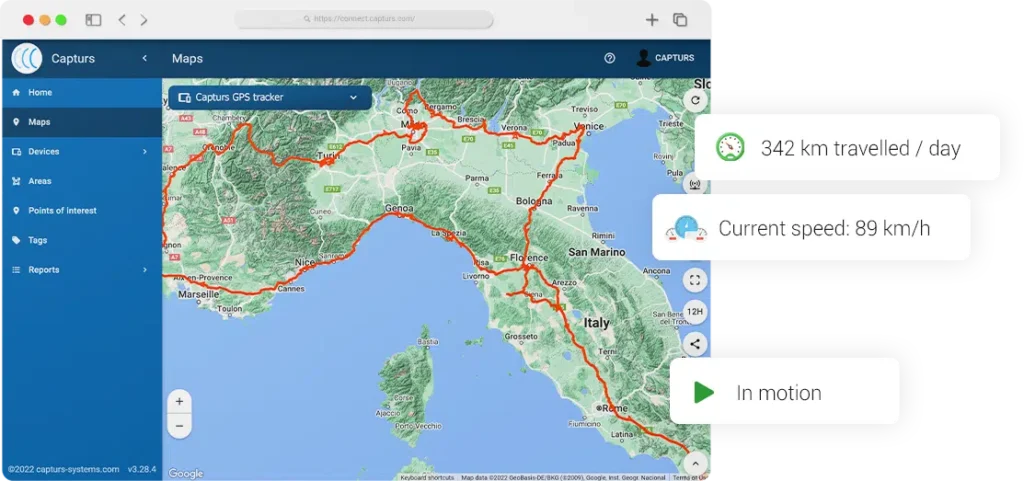Image resolution: width=1024 pixels, height=481 pixels.
Task: Open Tags in the sidebar
Action: [x=82, y=240]
